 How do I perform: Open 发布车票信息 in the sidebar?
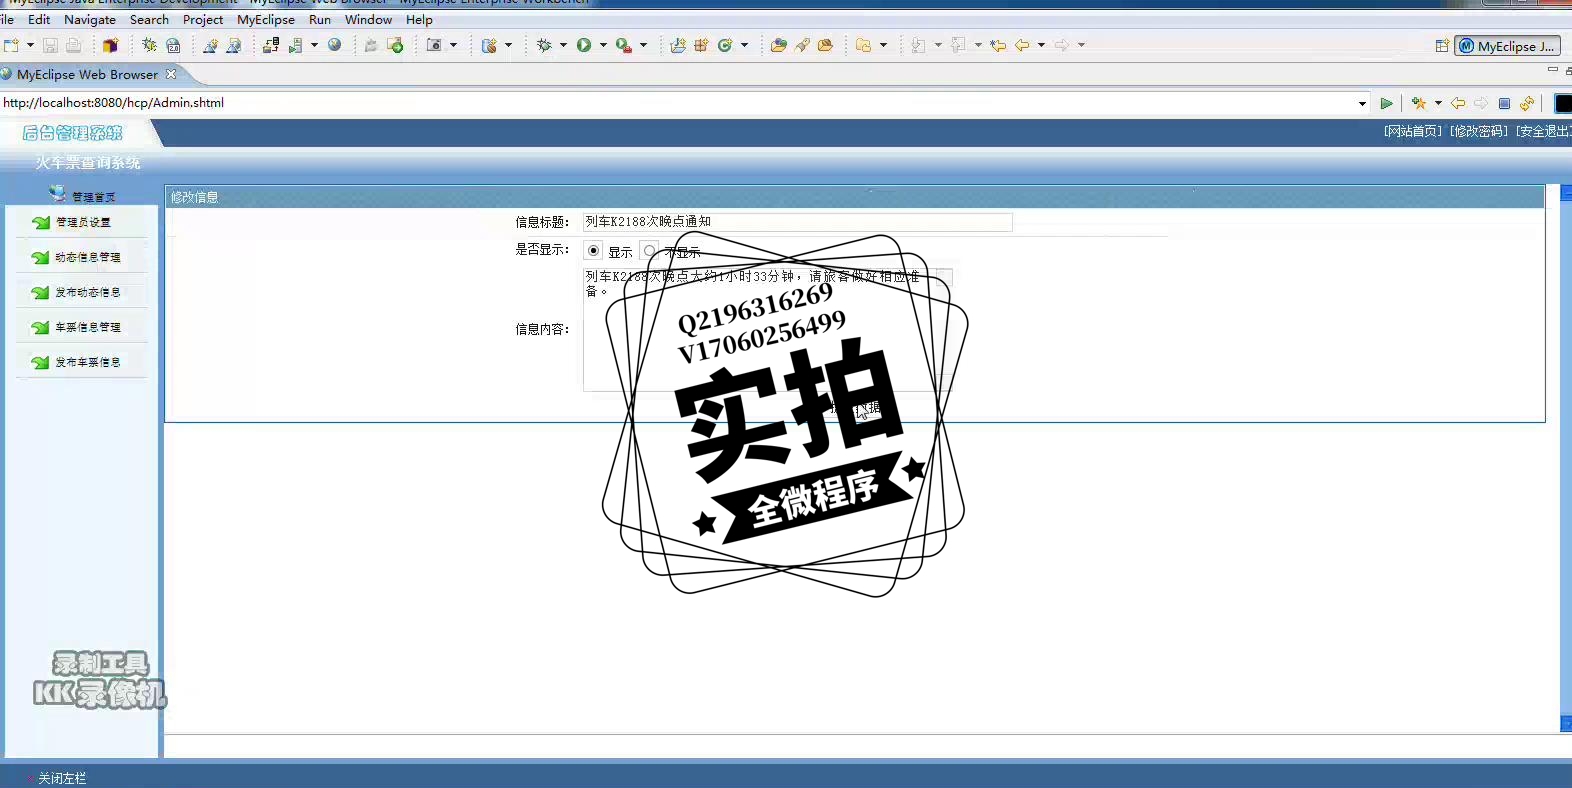(88, 362)
